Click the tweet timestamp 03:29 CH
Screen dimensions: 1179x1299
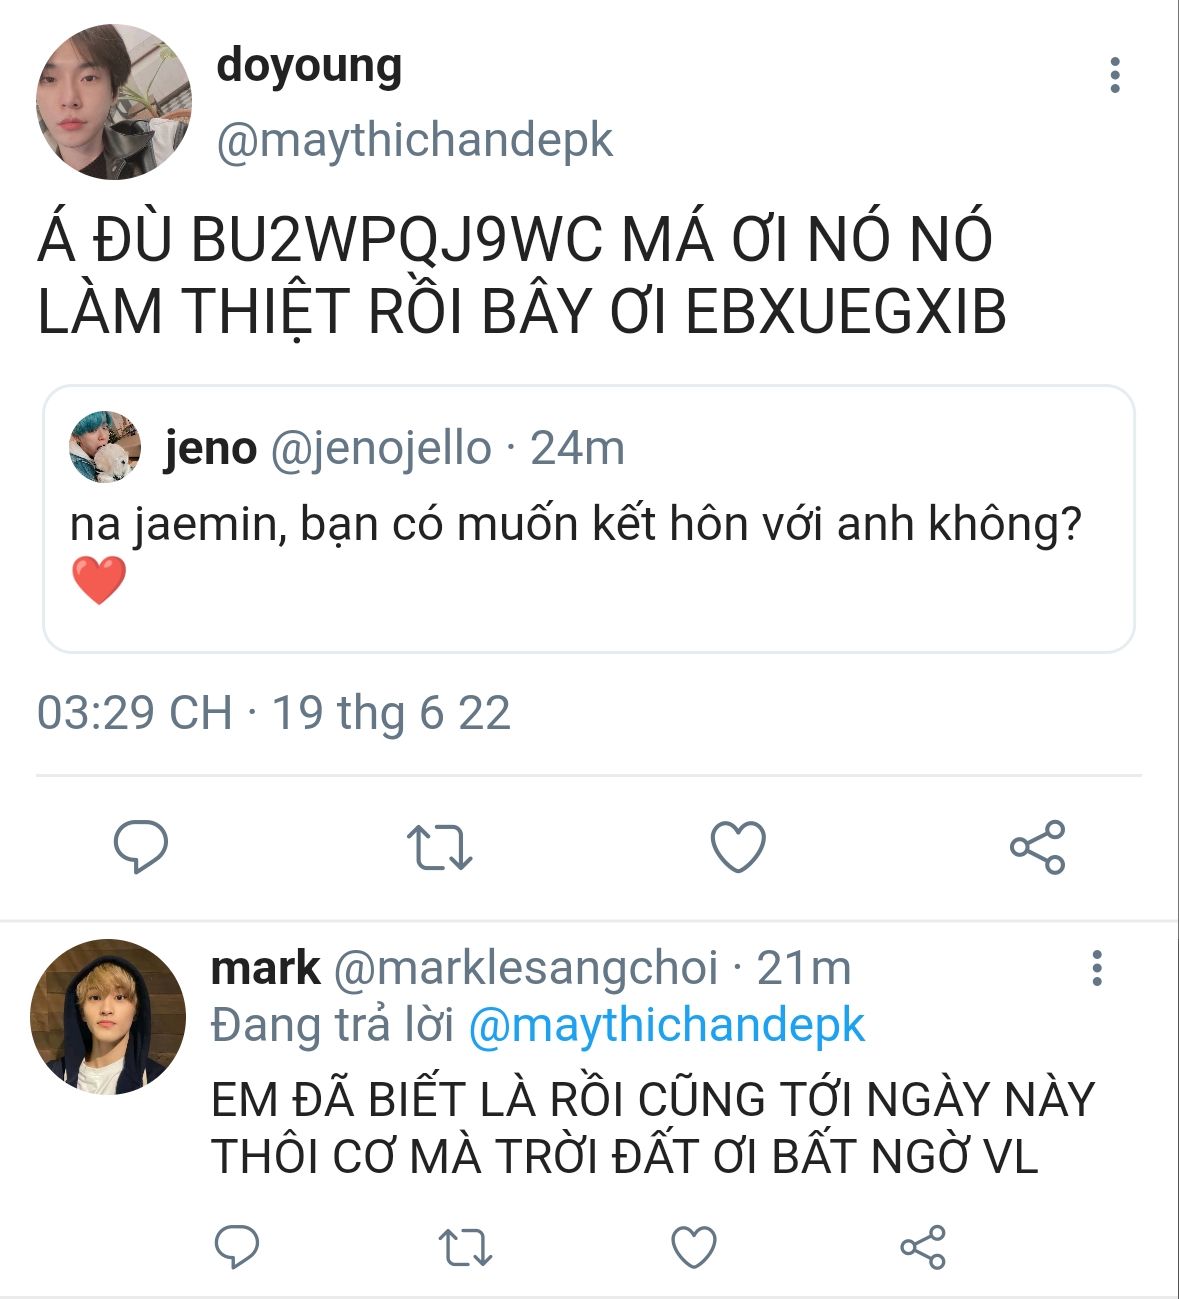[134, 713]
